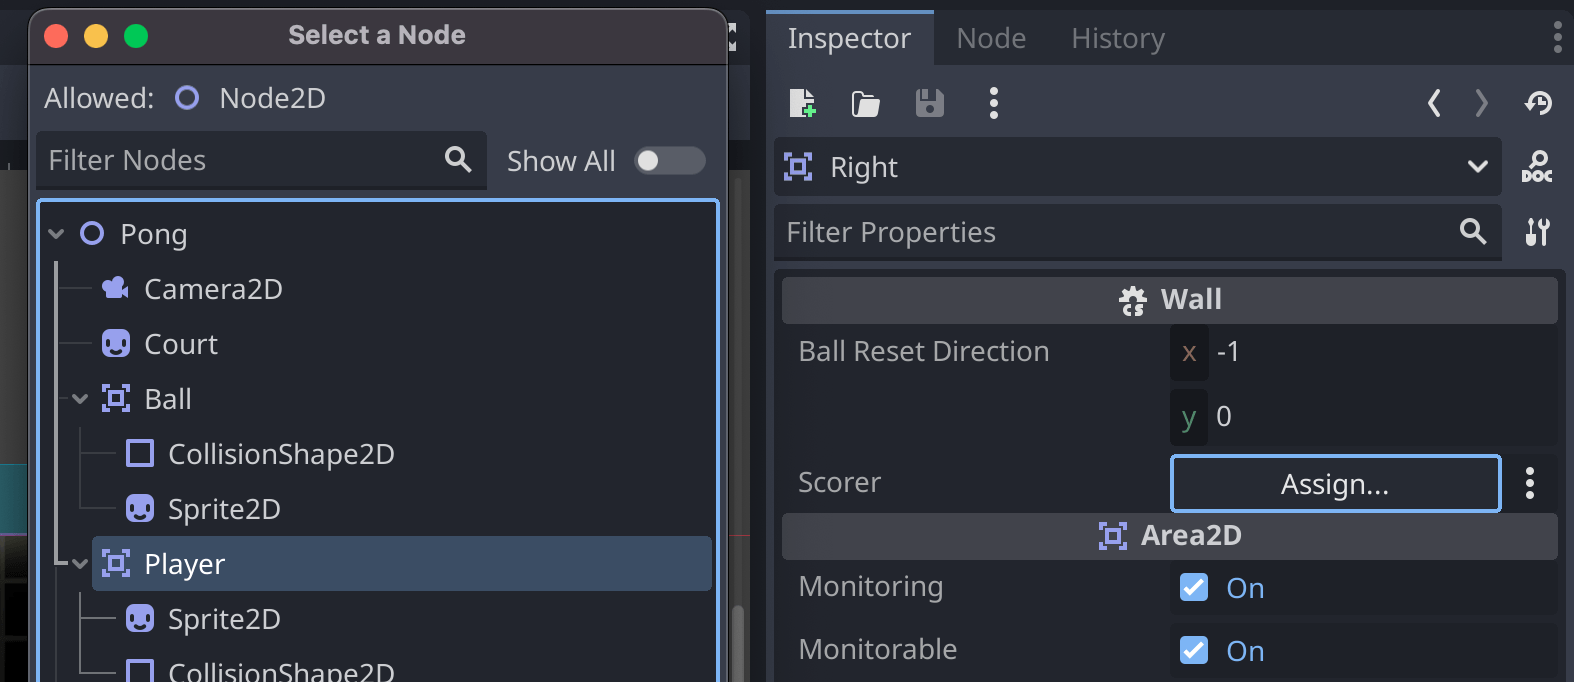Click the Scorer Assign button
1574x682 pixels.
tap(1335, 484)
